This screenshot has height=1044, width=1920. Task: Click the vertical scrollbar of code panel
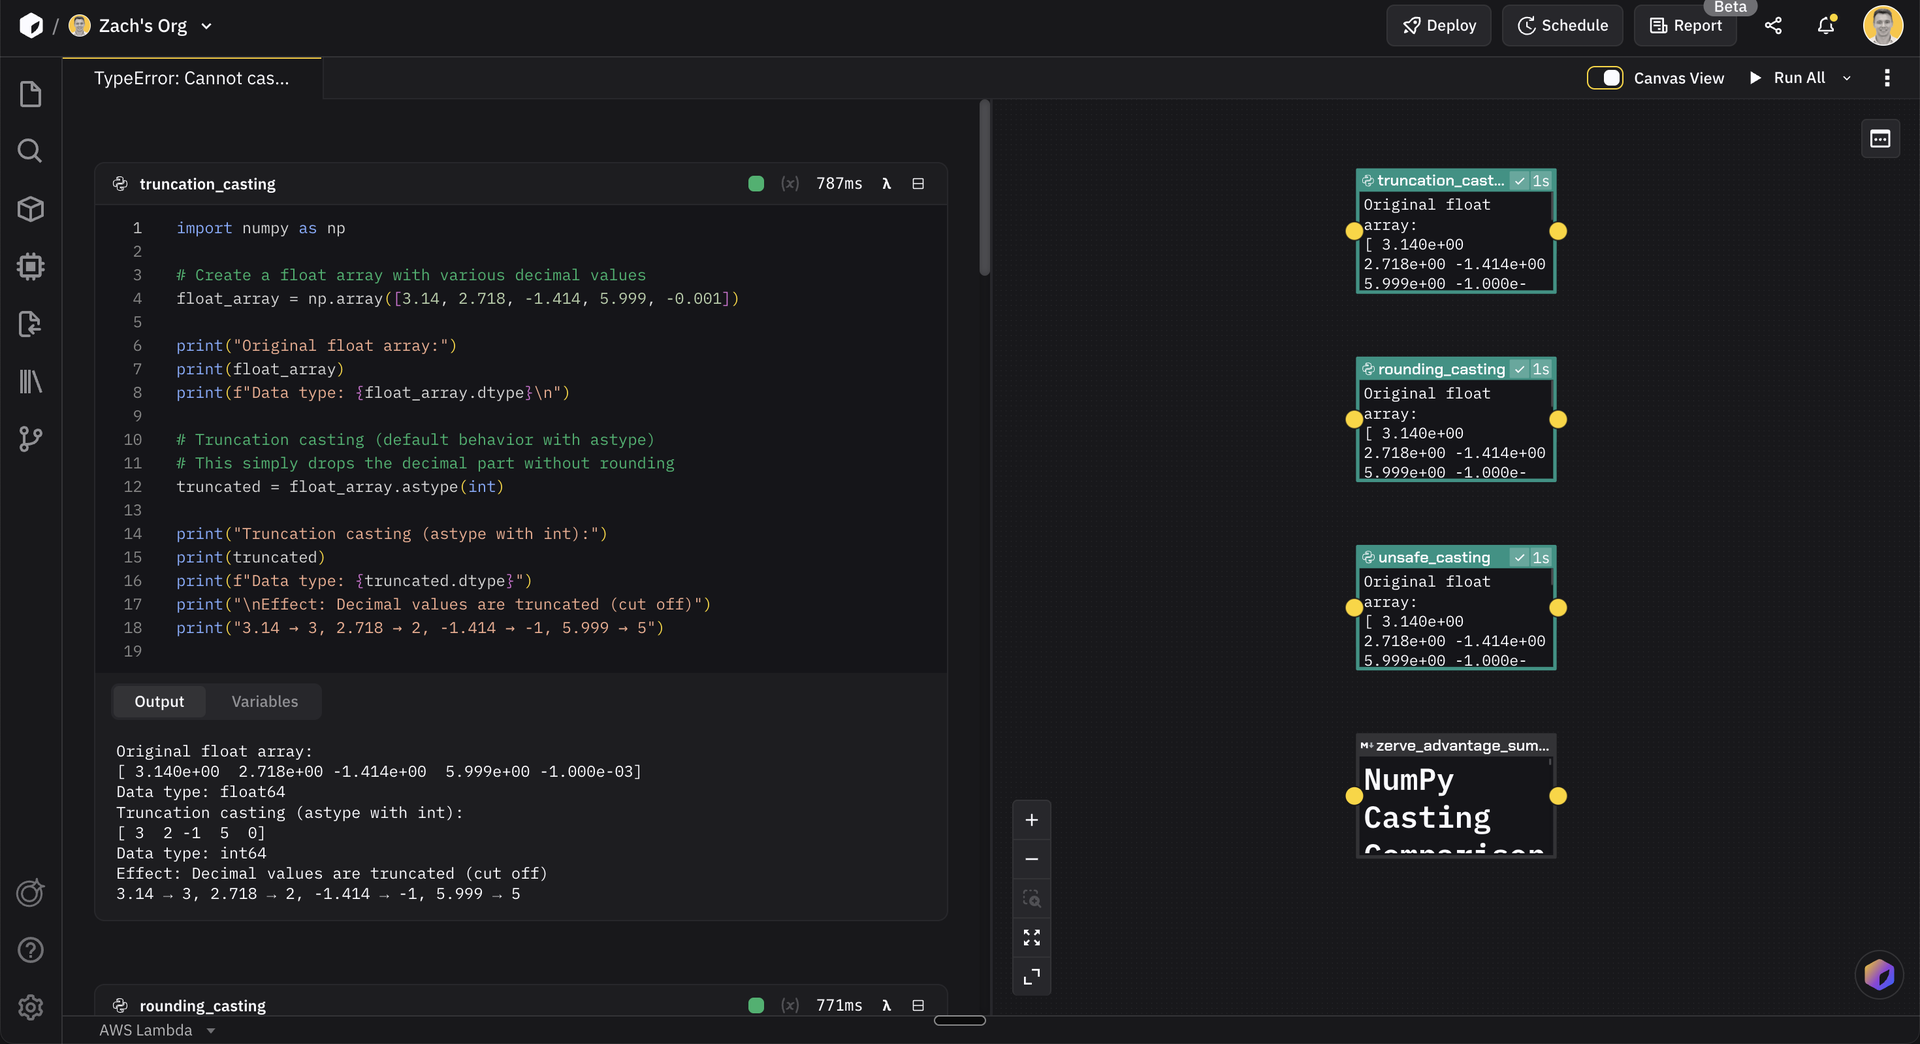pyautogui.click(x=985, y=188)
